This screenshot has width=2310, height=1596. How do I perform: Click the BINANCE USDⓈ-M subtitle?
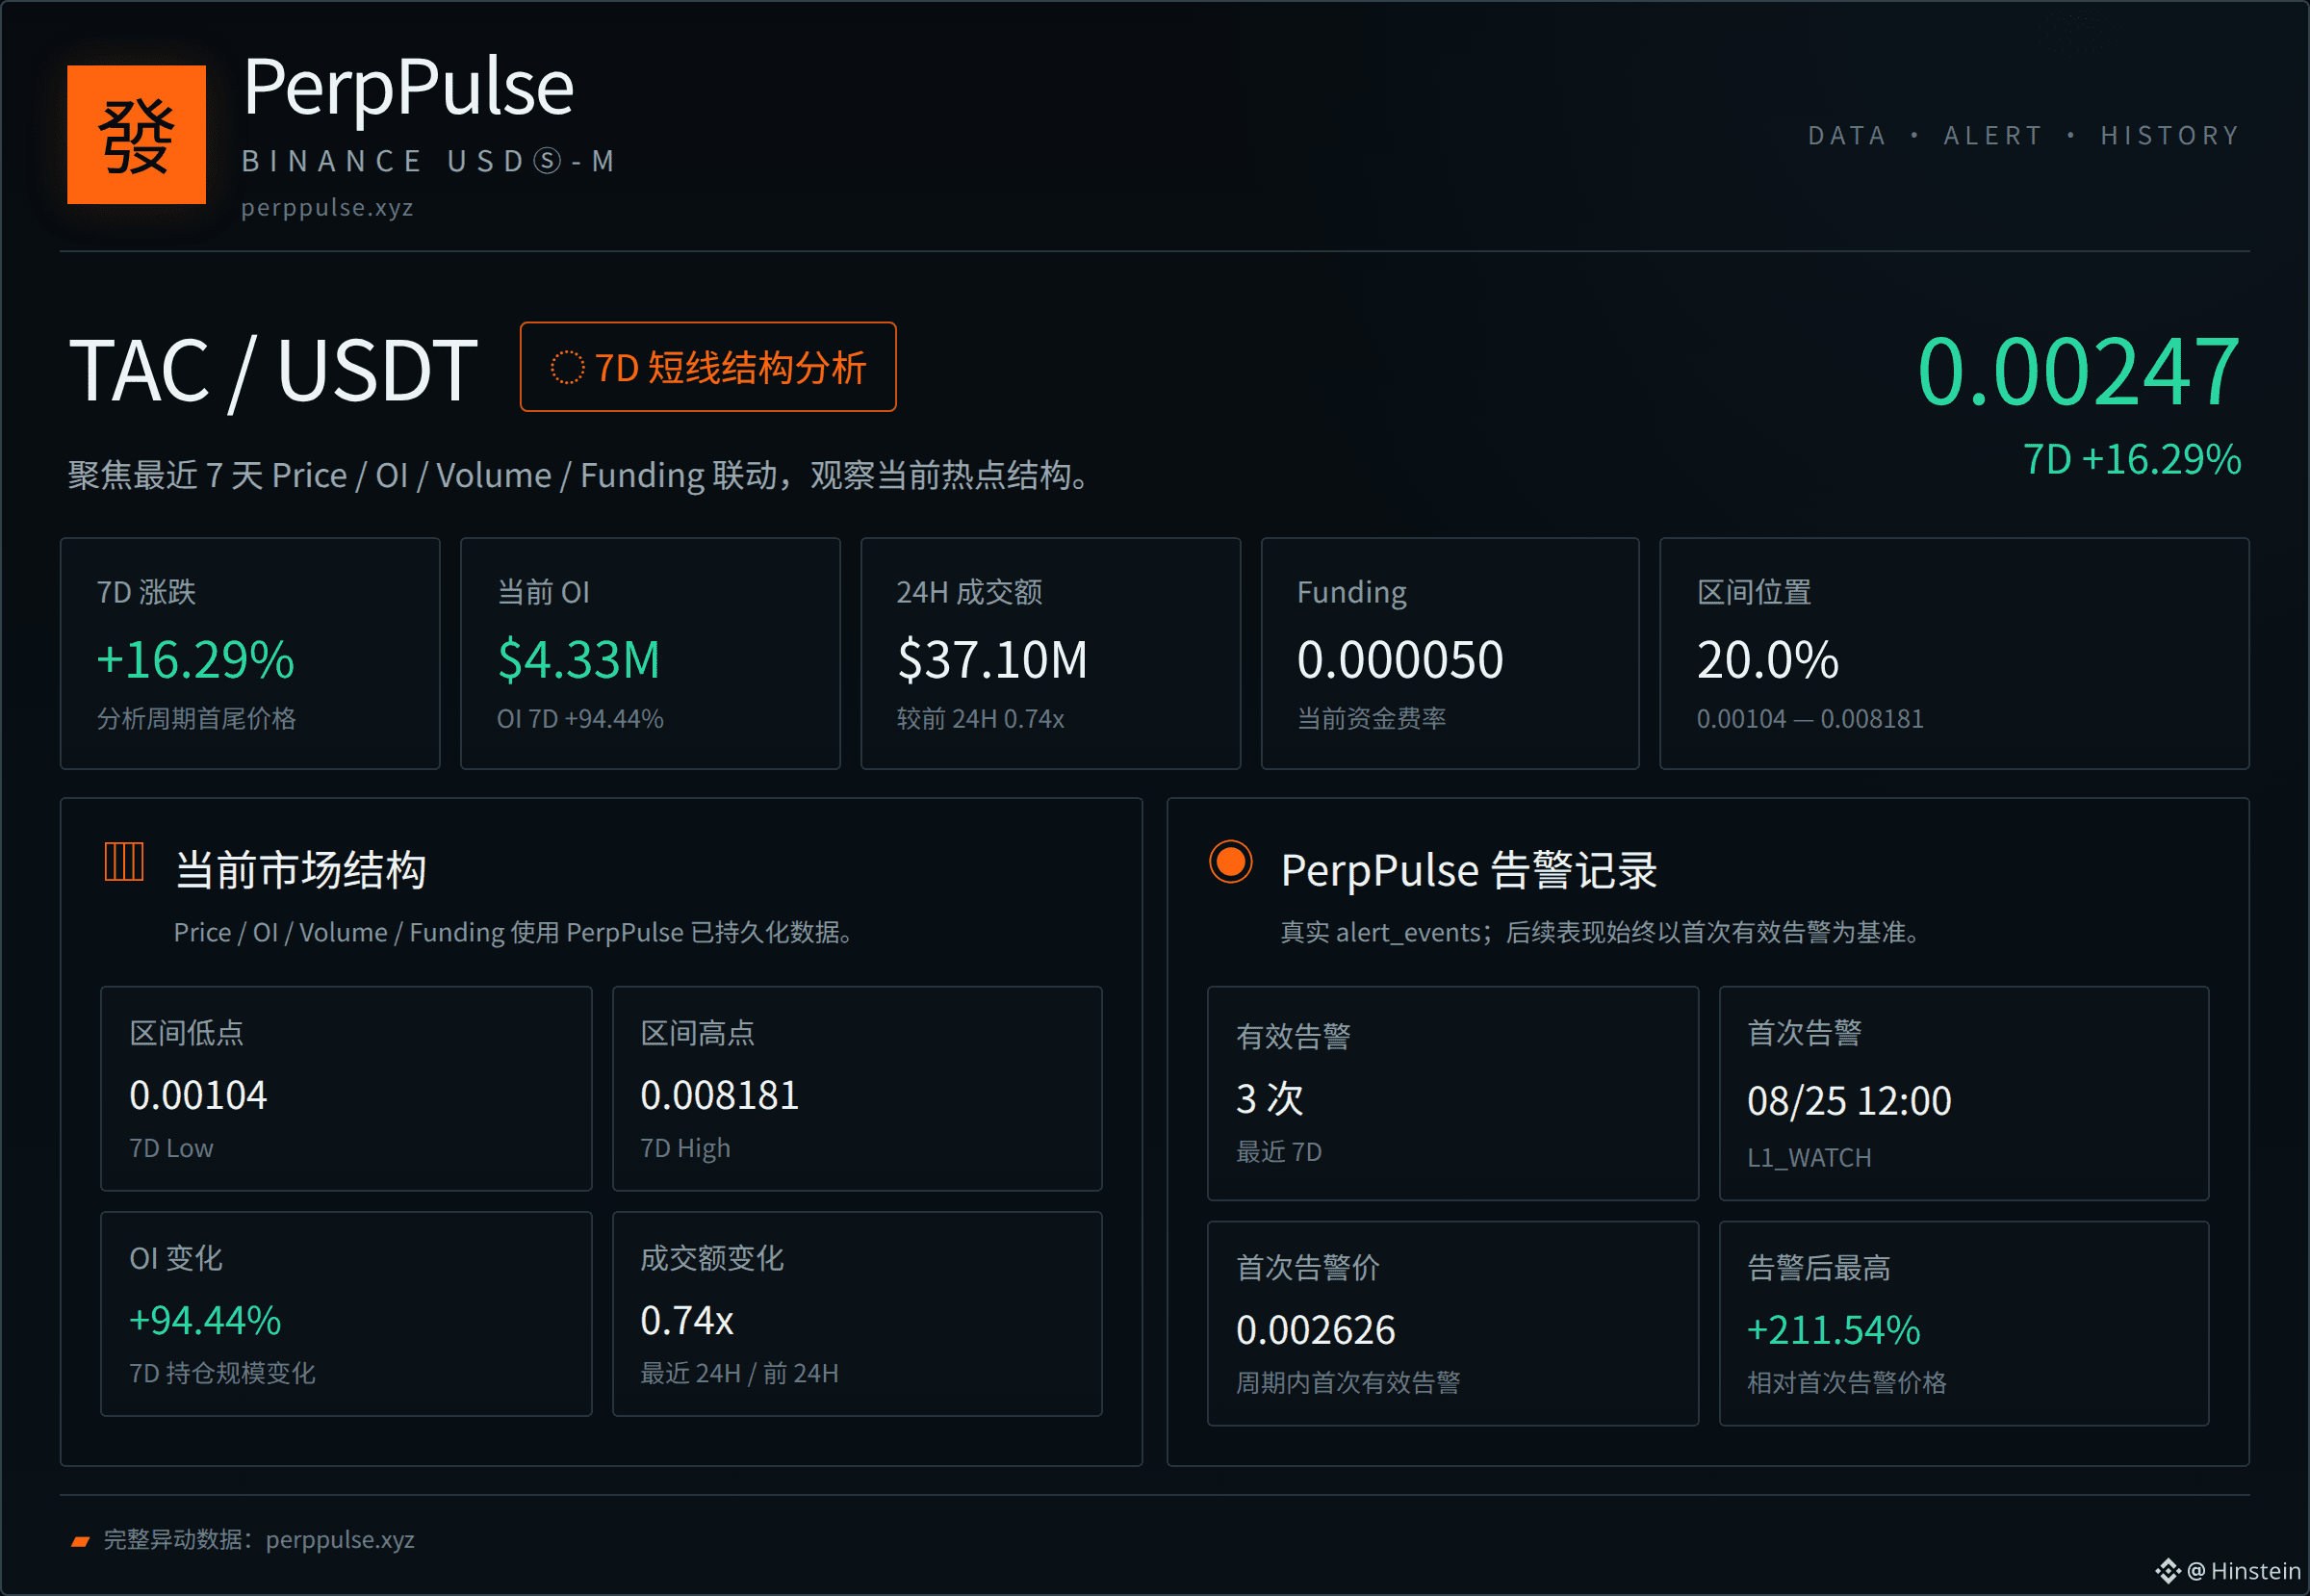(429, 161)
